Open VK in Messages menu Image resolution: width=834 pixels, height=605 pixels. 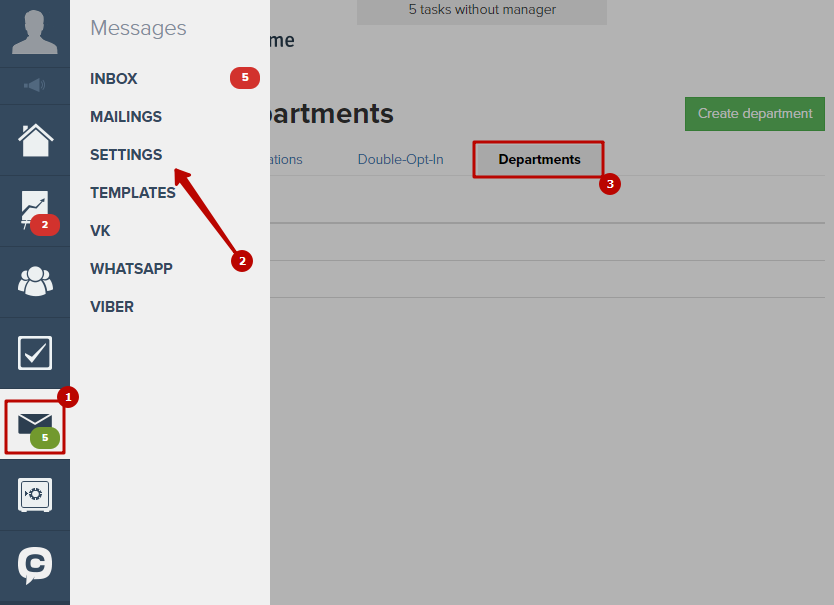(101, 231)
